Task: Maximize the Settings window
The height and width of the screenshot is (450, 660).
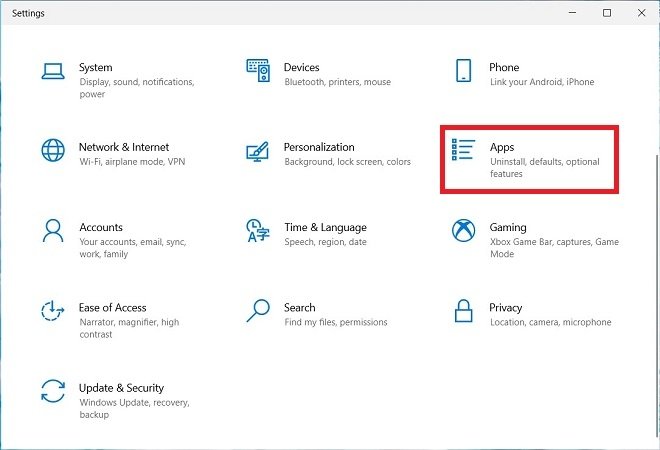Action: click(x=607, y=13)
